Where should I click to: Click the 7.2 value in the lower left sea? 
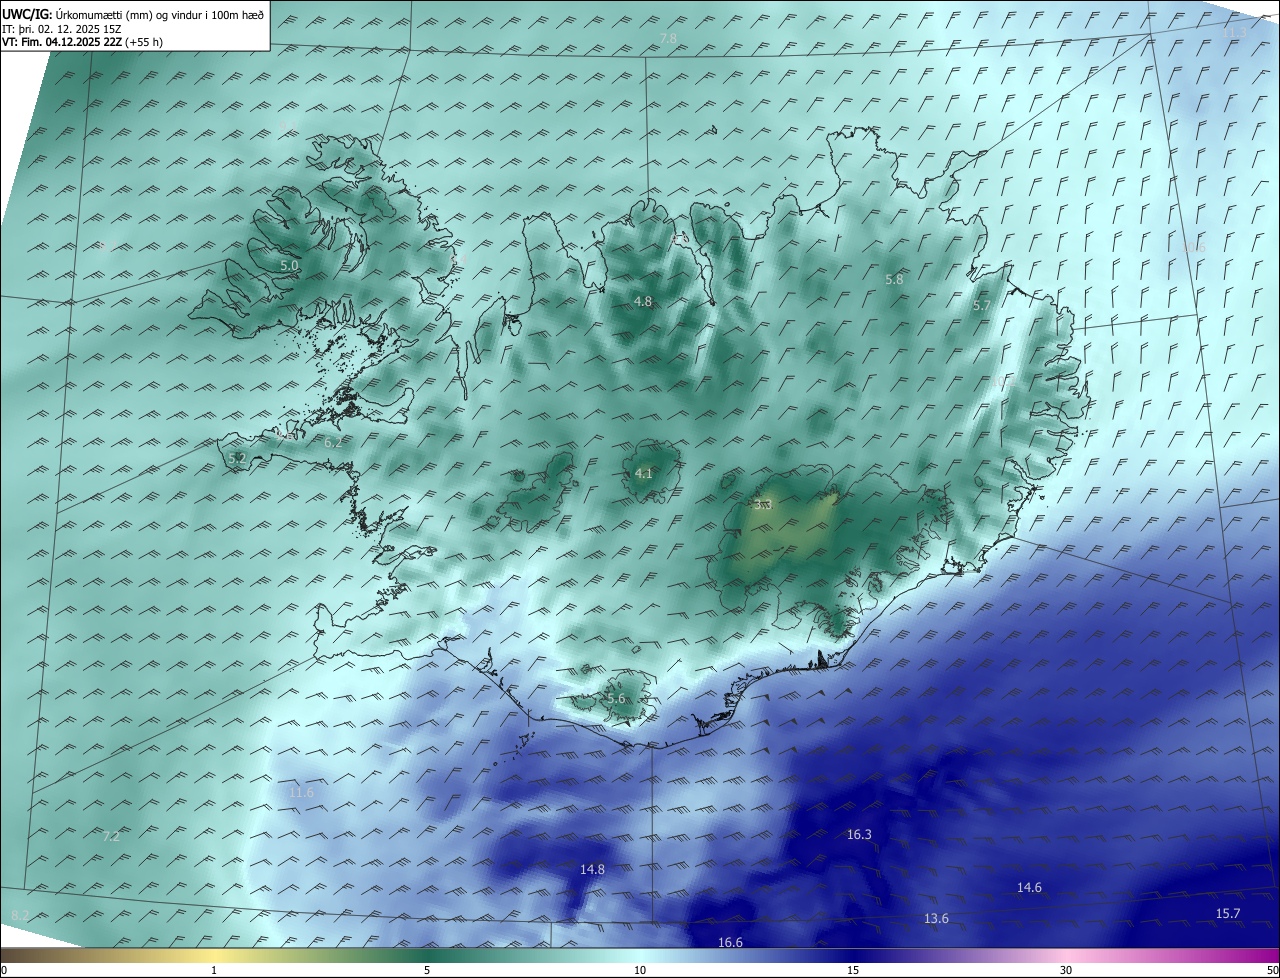coord(111,837)
